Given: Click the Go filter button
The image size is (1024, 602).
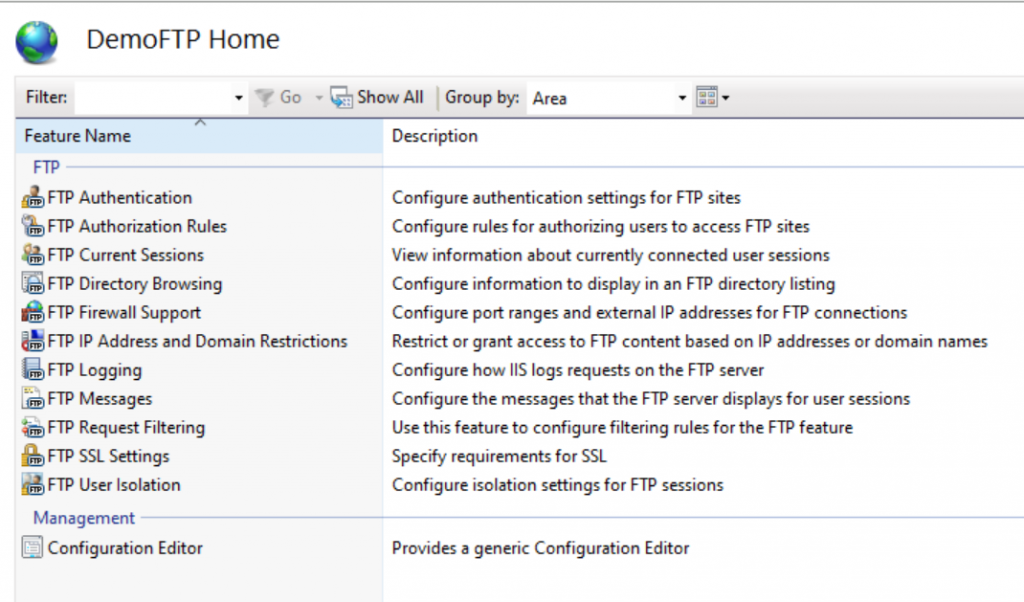Looking at the screenshot, I should (279, 98).
